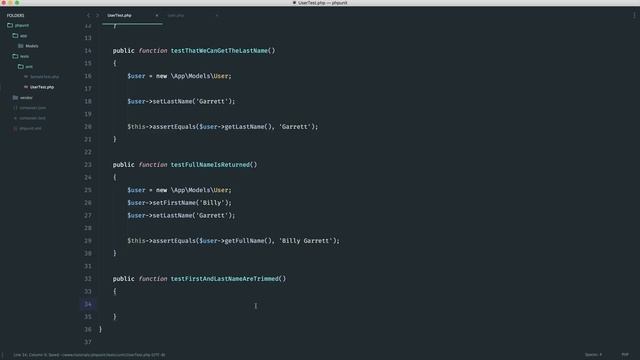
Task: Click highlighted line number 34 in the gutter
Action: tap(88, 304)
